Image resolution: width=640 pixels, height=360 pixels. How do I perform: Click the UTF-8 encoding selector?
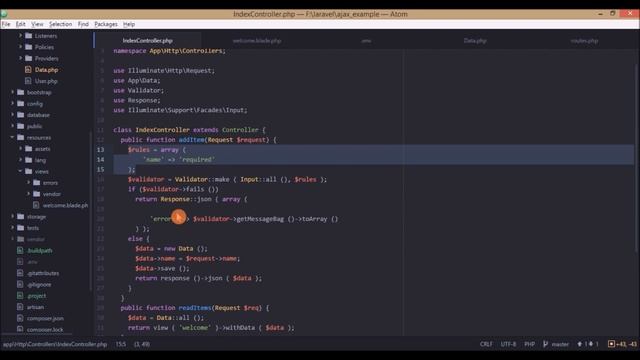509,344
